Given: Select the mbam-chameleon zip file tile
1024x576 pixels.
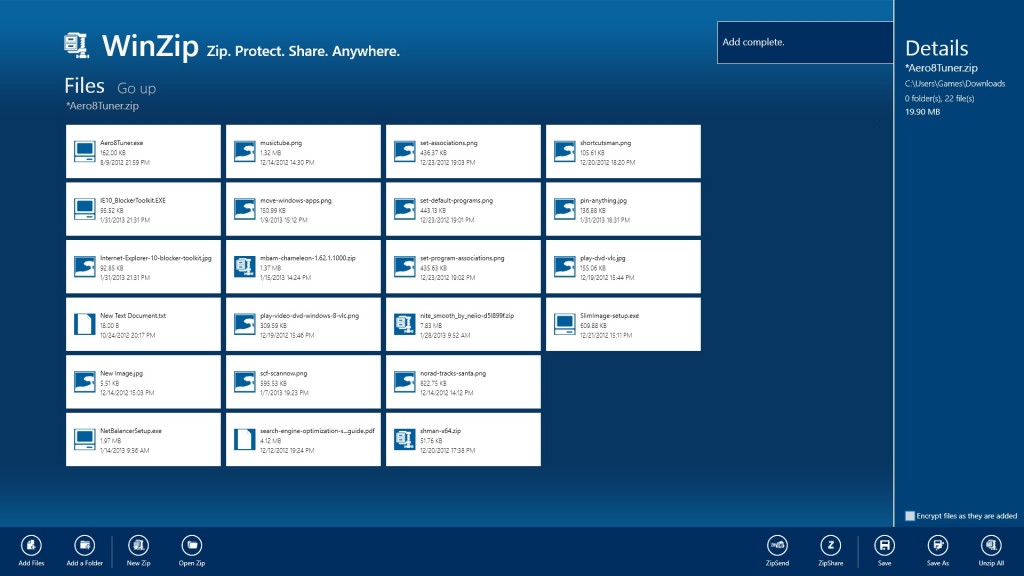Looking at the screenshot, I should pos(303,266).
